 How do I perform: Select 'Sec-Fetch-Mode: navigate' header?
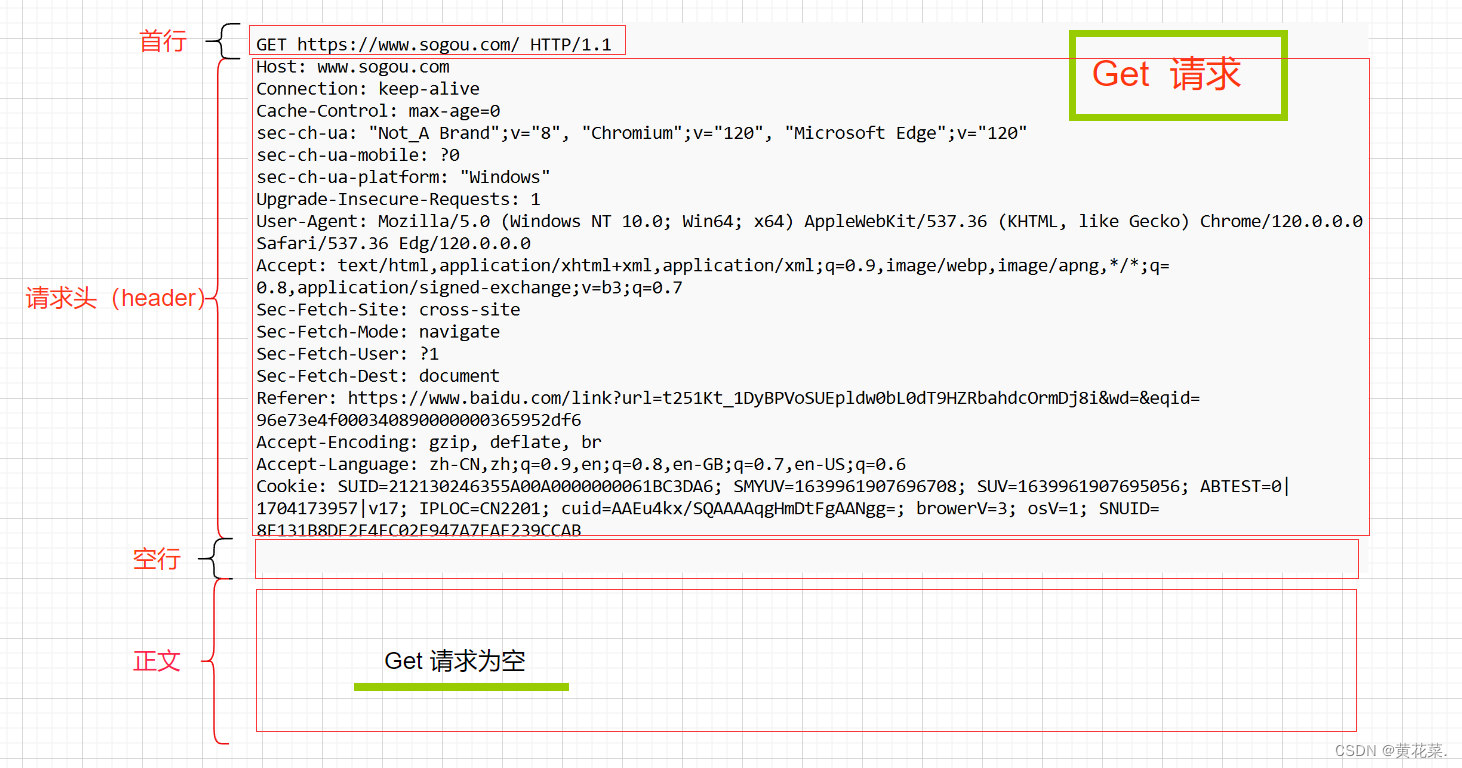point(378,331)
